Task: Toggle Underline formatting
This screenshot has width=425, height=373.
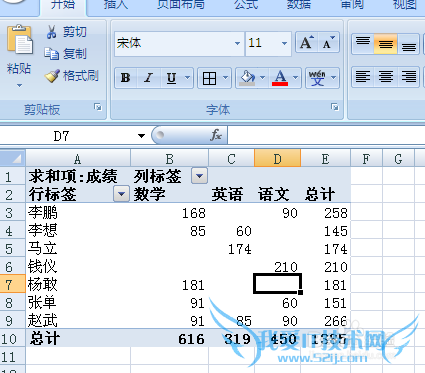Action: (x=171, y=78)
